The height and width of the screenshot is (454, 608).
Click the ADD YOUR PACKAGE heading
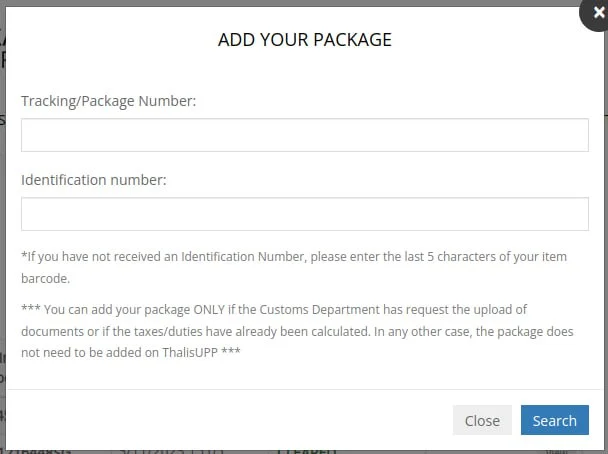[x=304, y=40]
